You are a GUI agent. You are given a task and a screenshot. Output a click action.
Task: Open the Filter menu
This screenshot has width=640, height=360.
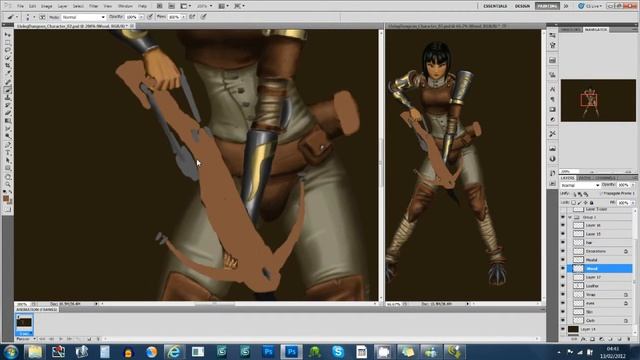93,6
